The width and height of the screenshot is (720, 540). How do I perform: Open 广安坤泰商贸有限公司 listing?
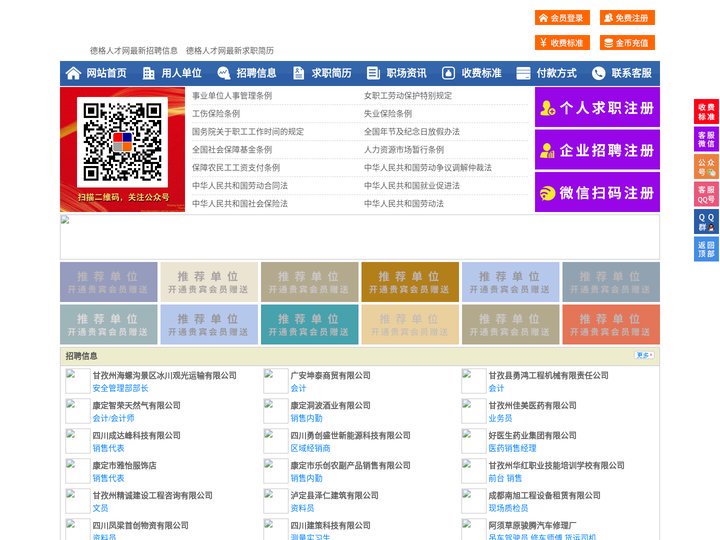[331, 375]
